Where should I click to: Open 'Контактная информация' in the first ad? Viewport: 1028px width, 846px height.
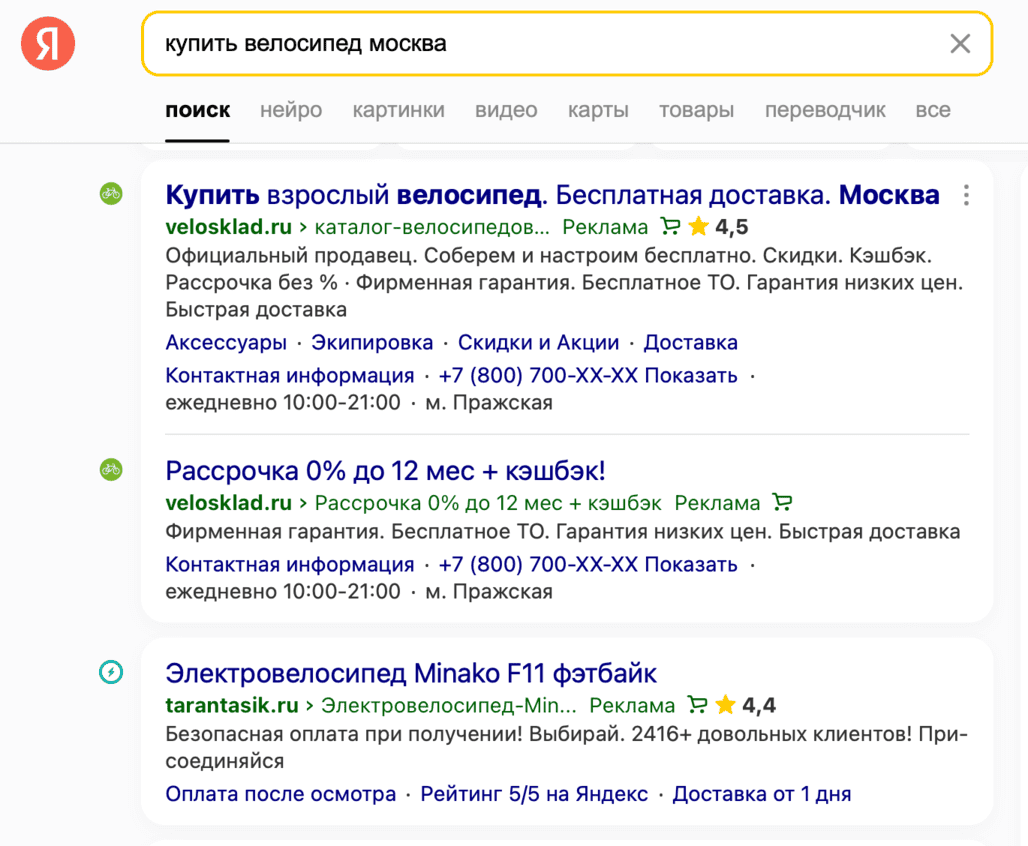click(x=290, y=375)
